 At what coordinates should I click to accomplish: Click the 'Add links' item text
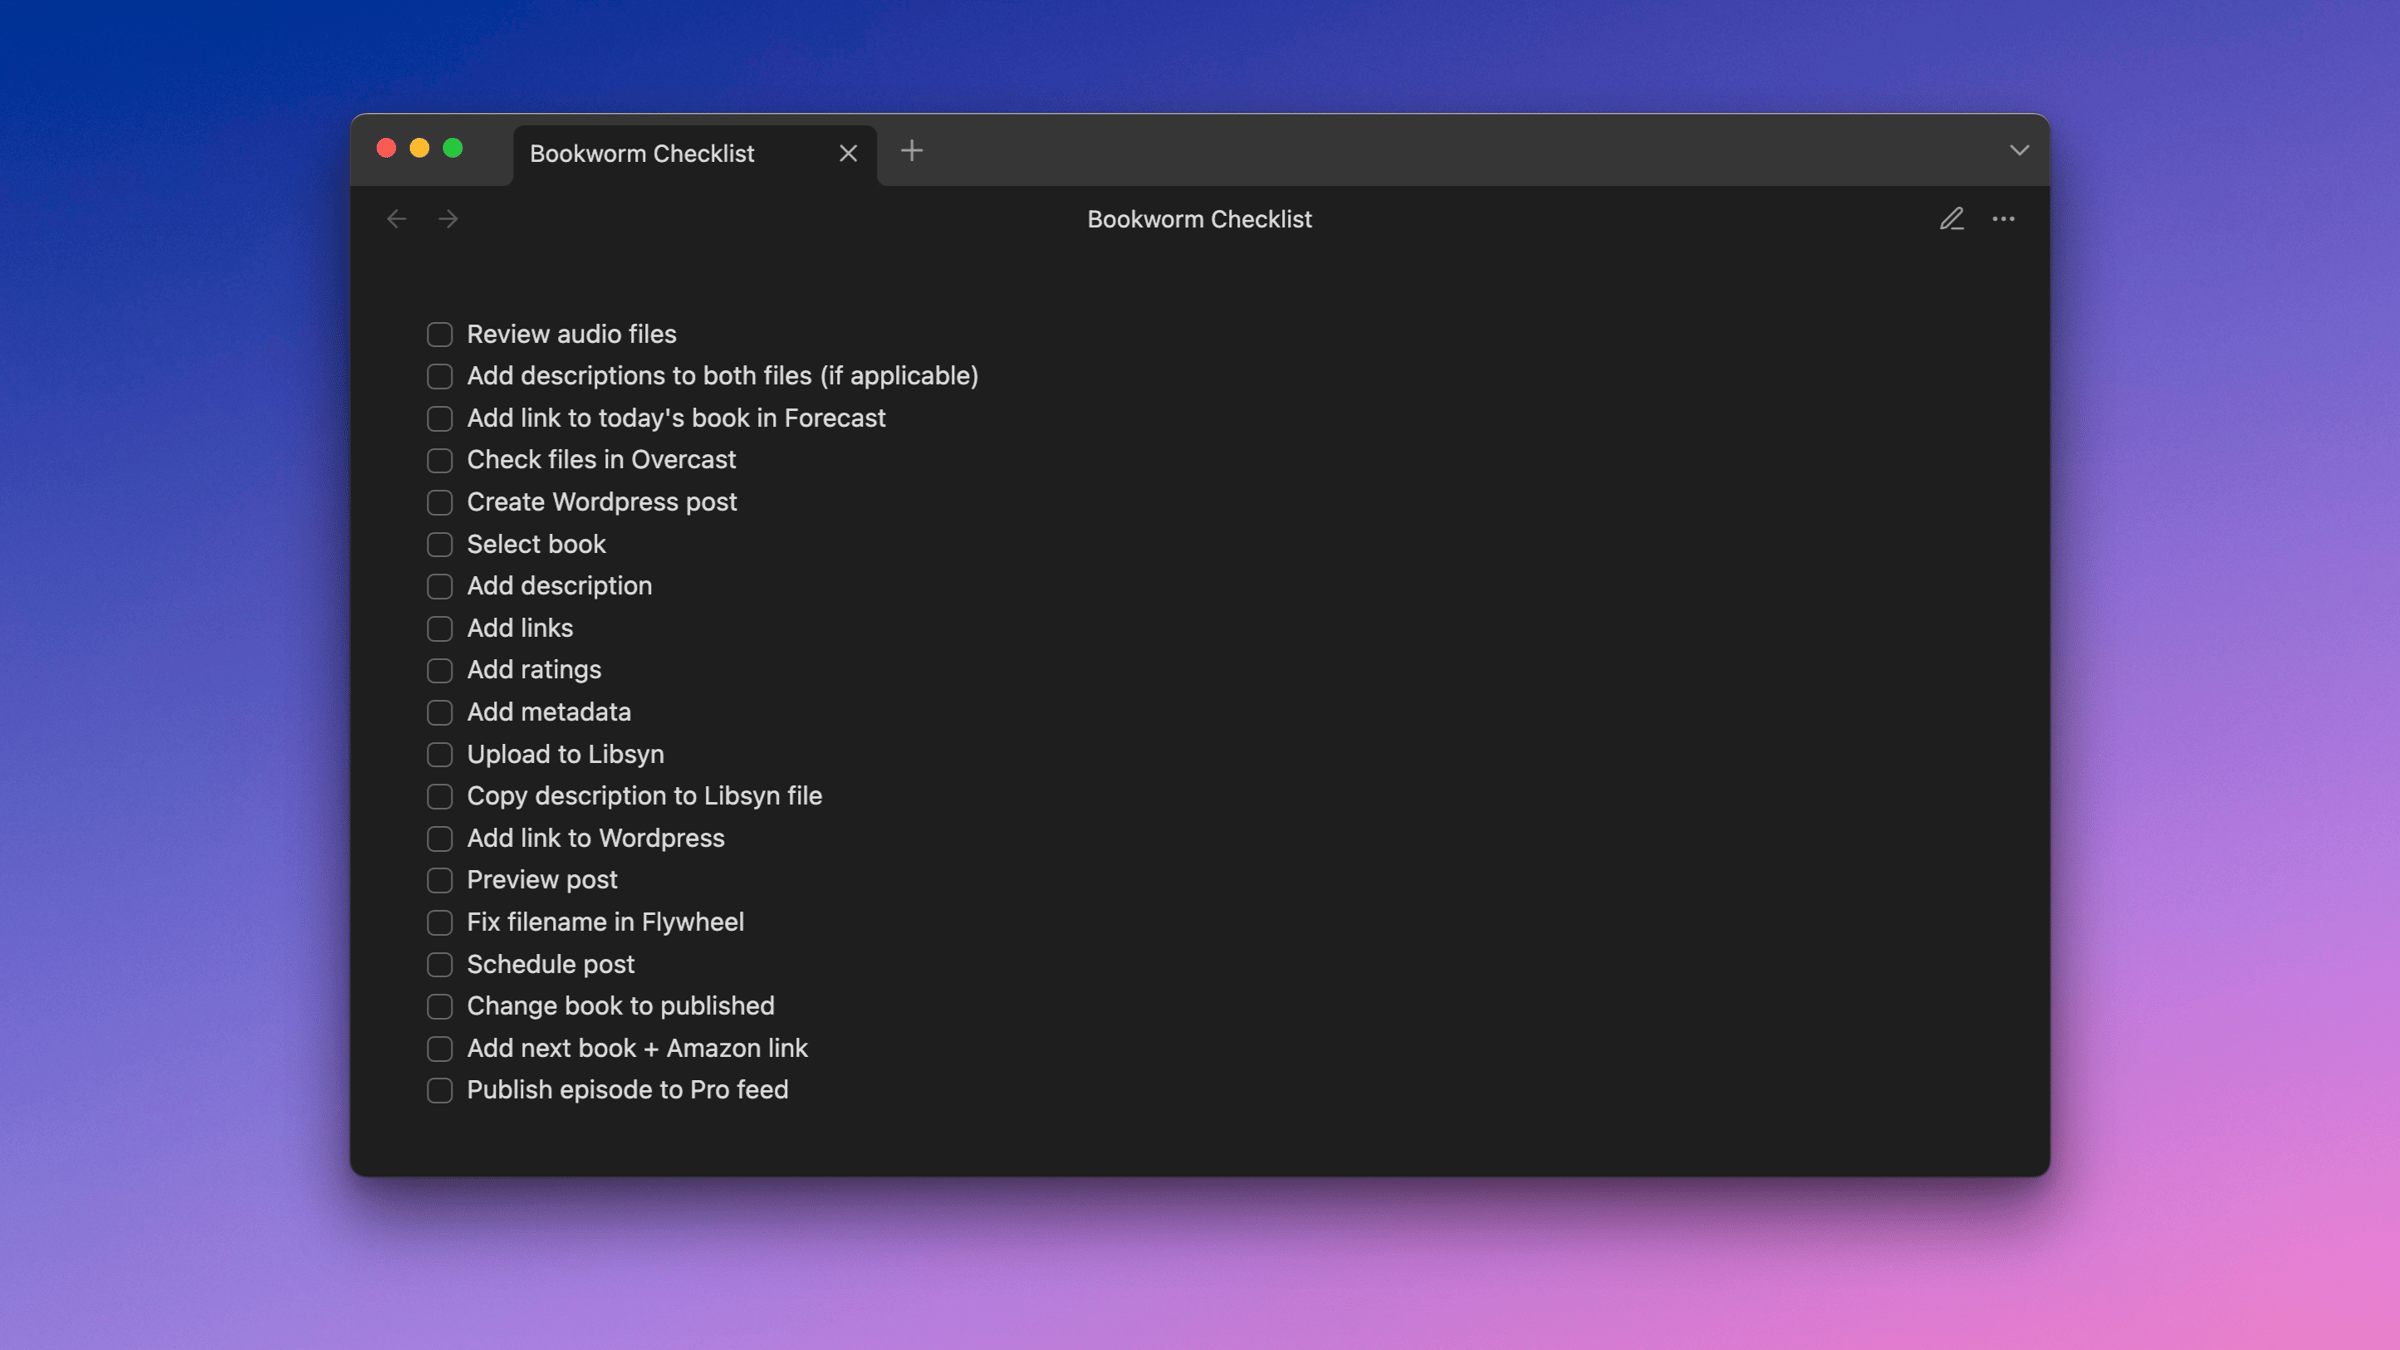(x=520, y=628)
